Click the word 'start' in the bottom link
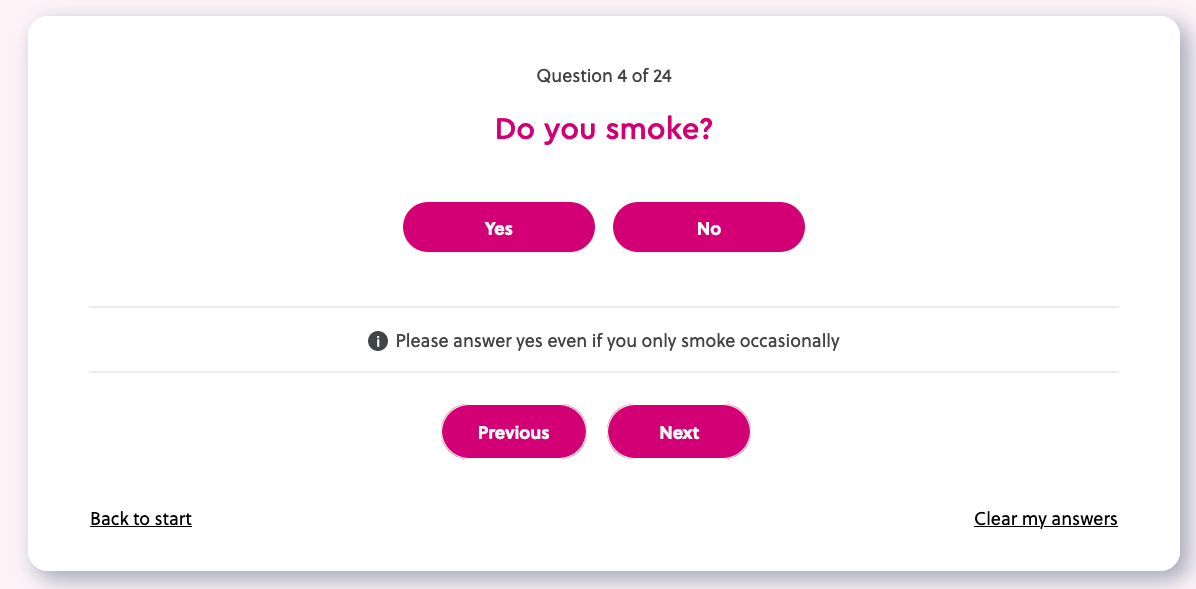1196x589 pixels. click(x=172, y=519)
